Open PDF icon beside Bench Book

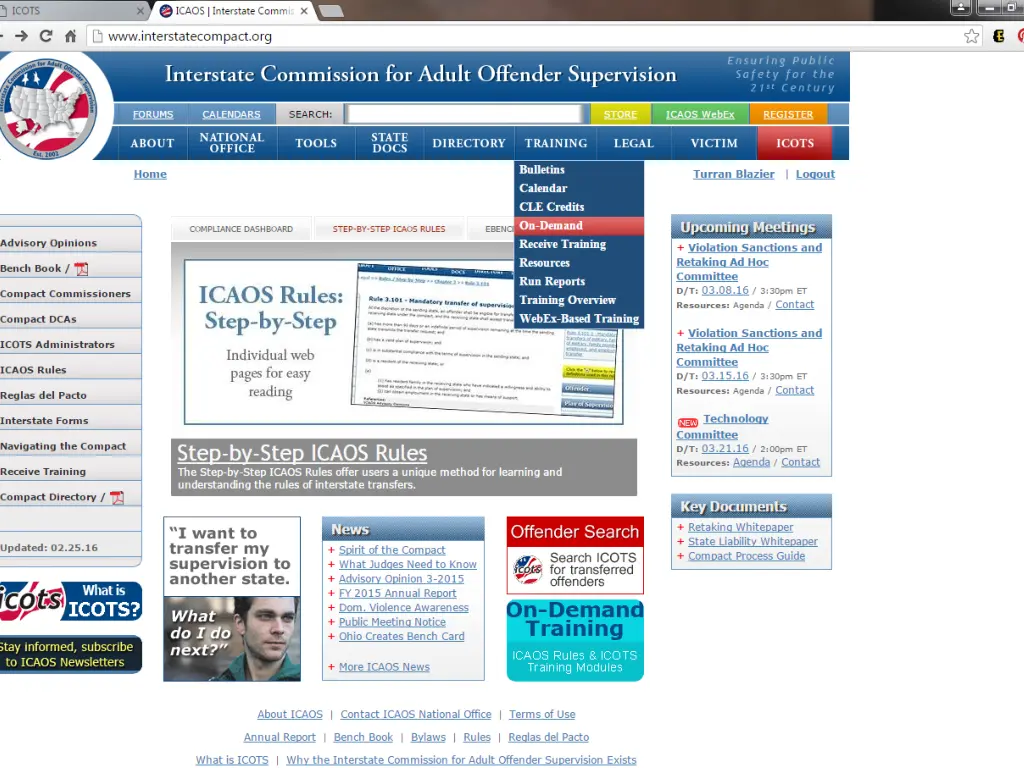click(81, 268)
